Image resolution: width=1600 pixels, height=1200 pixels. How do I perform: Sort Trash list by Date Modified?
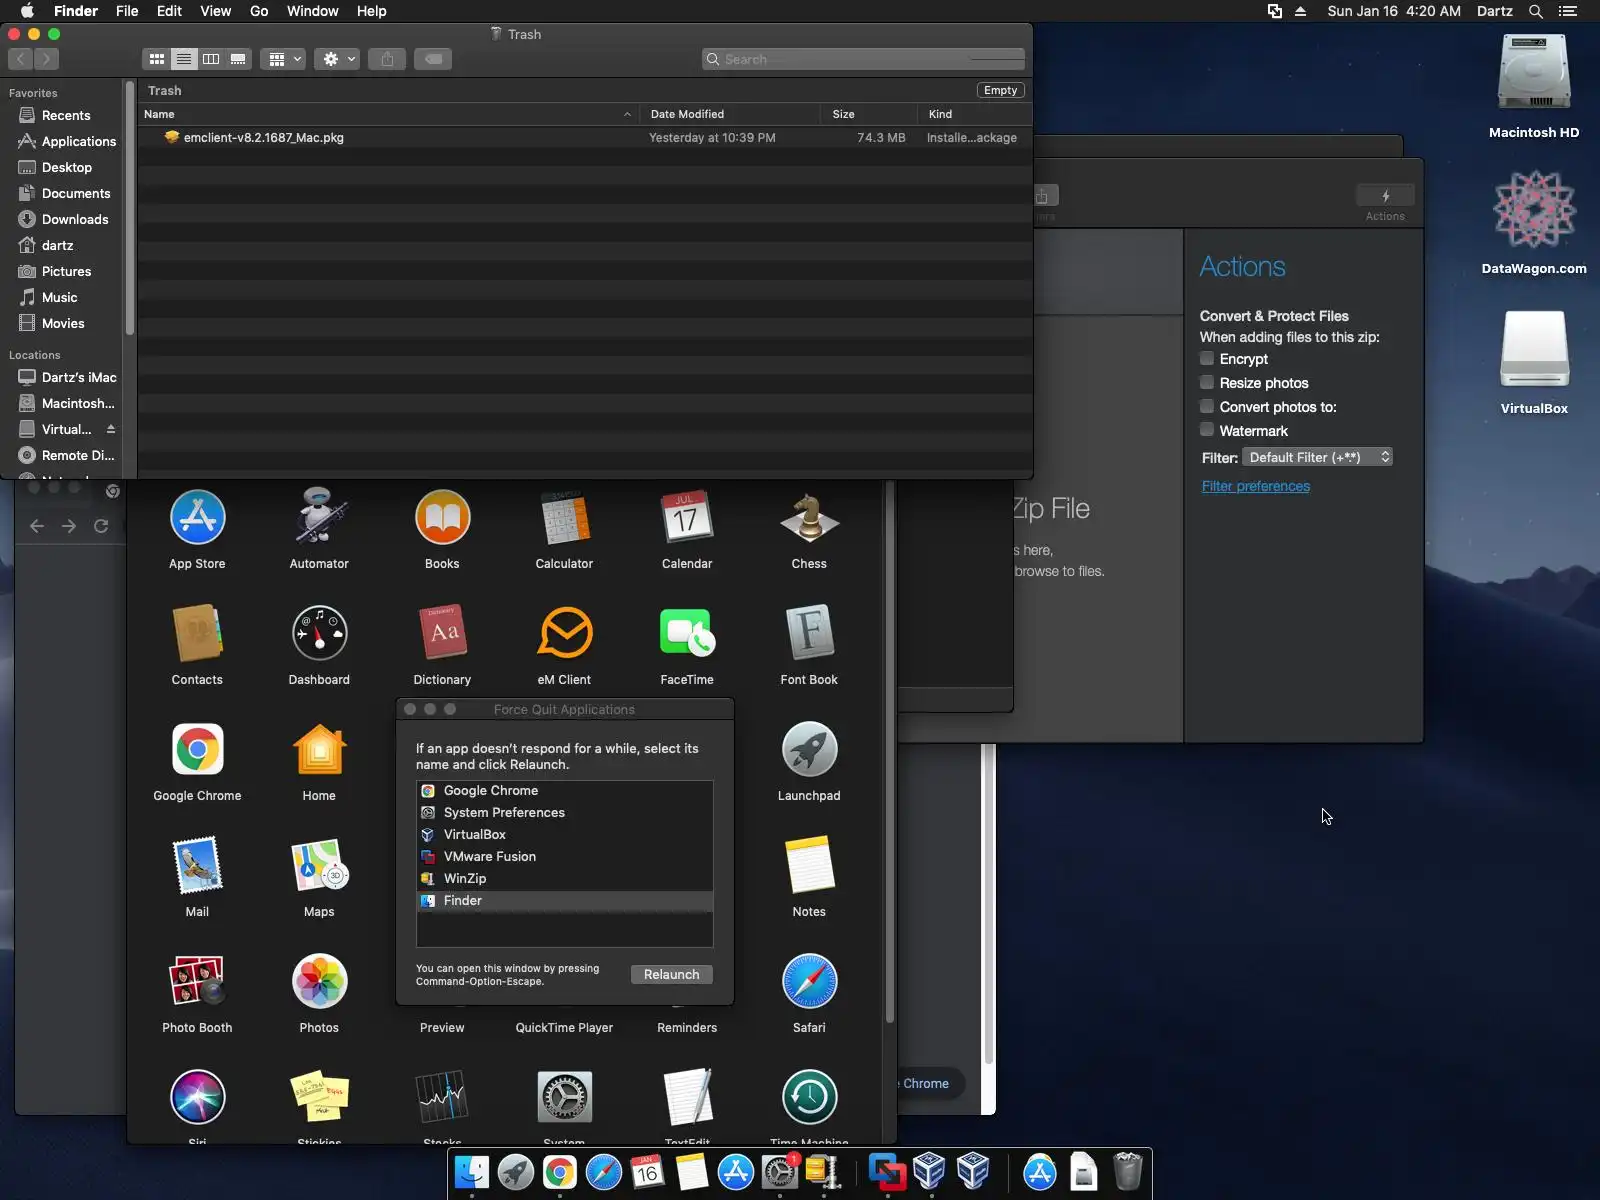(x=730, y=114)
